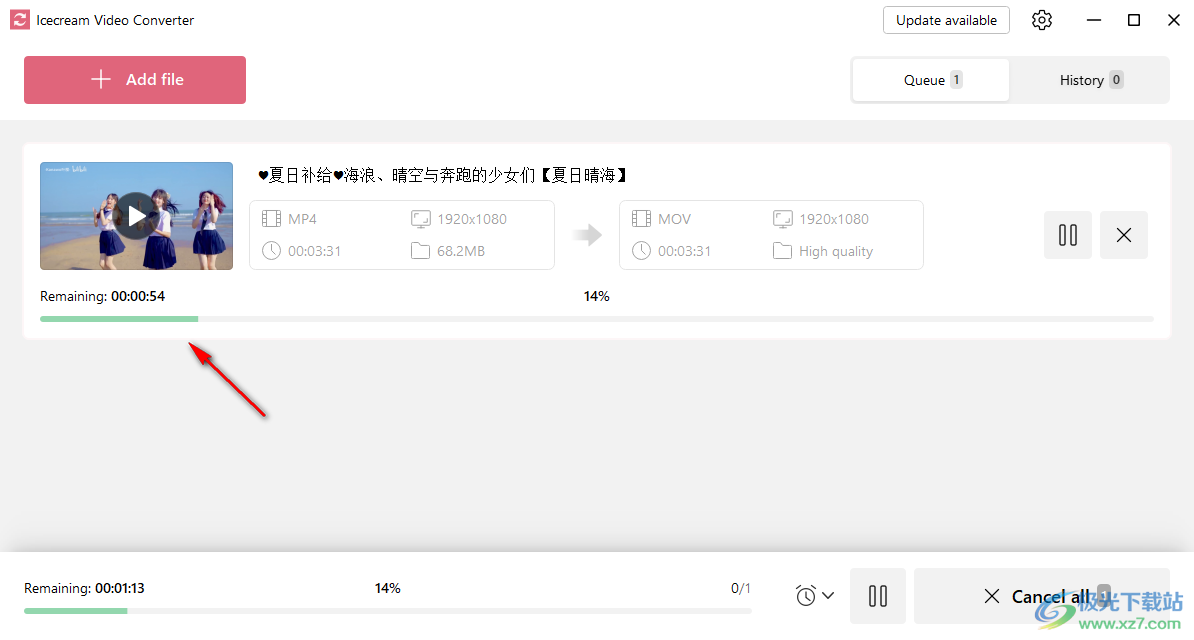
Task: Click the Add file button
Action: click(x=135, y=79)
